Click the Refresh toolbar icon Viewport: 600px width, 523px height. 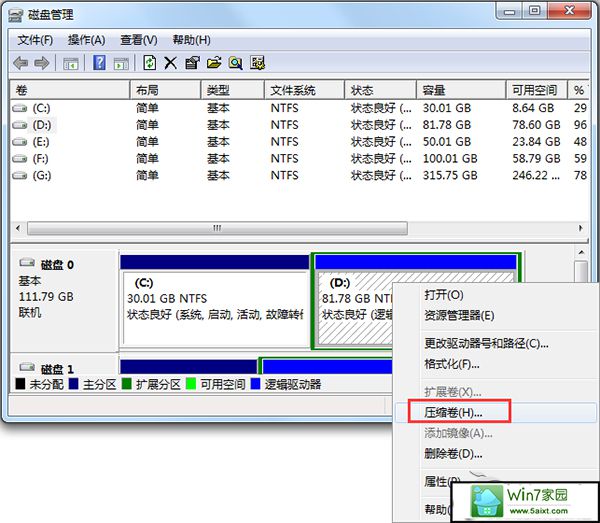(149, 62)
